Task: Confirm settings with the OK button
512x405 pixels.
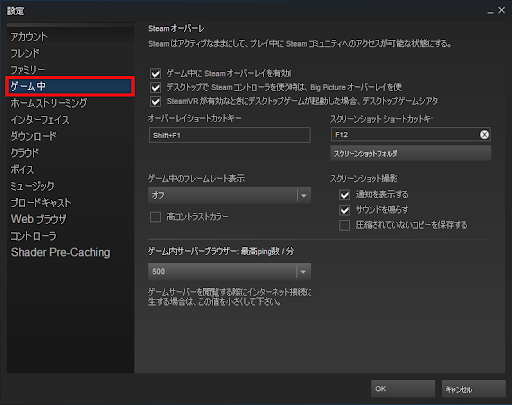Action: coord(403,389)
